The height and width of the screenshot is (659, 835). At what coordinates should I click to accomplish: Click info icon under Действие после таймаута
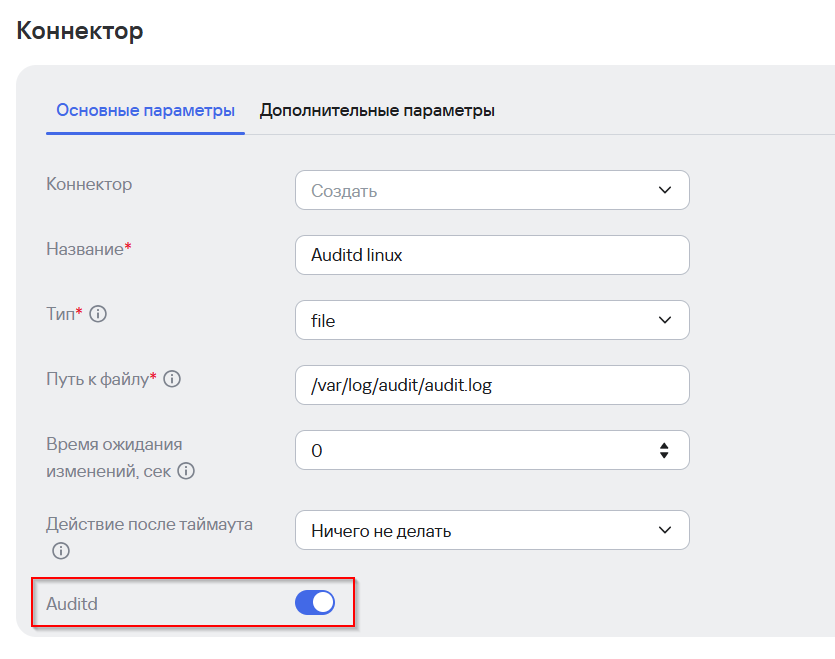coord(61,551)
